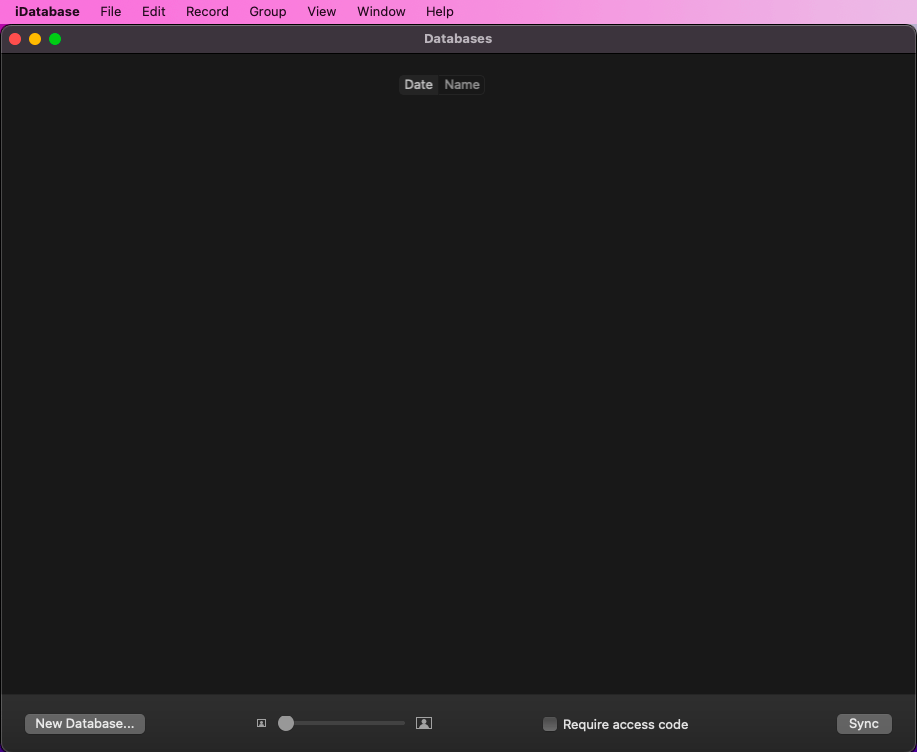
Task: Open the Record menu
Action: (207, 12)
